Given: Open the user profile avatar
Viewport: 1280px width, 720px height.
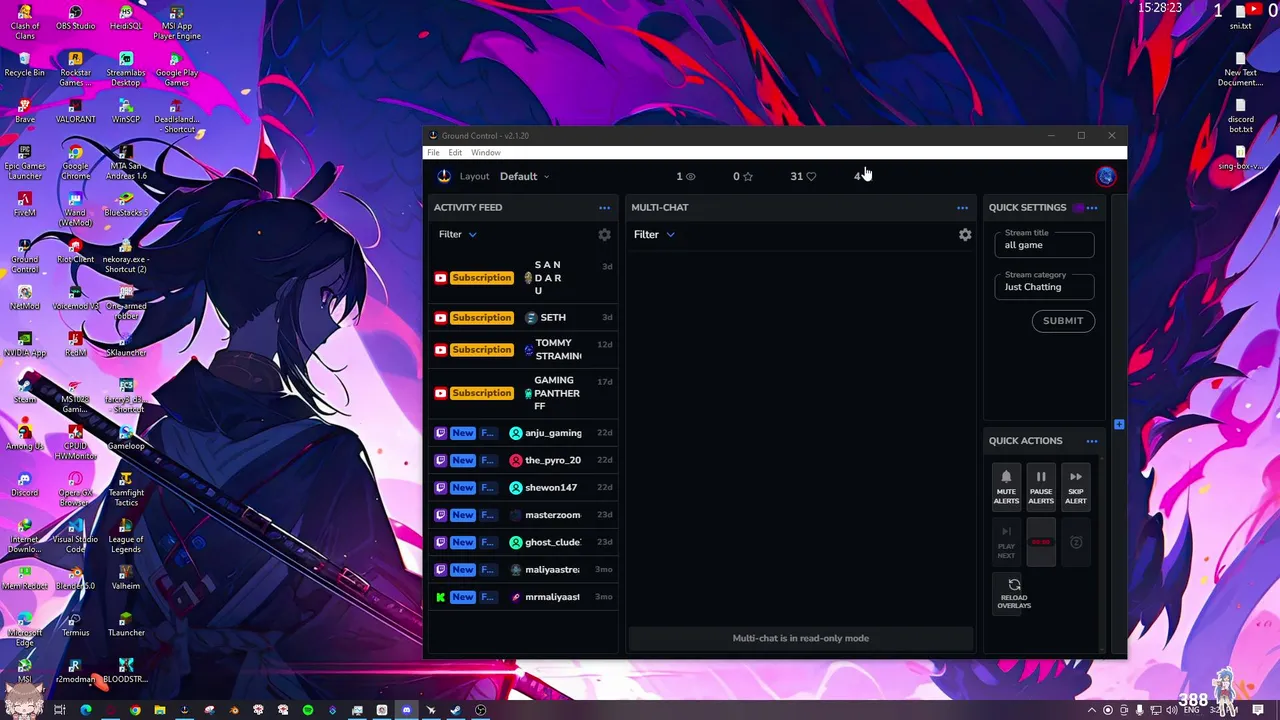Looking at the screenshot, I should pos(1105,177).
